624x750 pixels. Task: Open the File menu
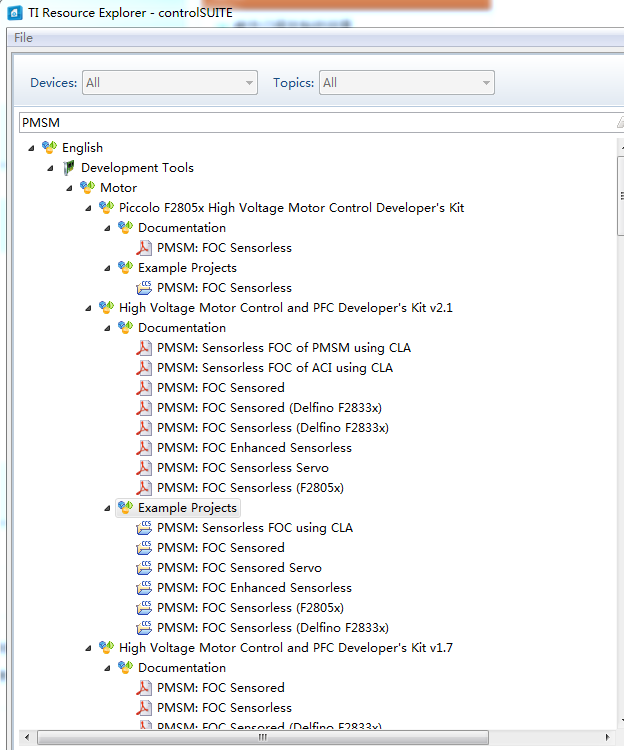23,38
